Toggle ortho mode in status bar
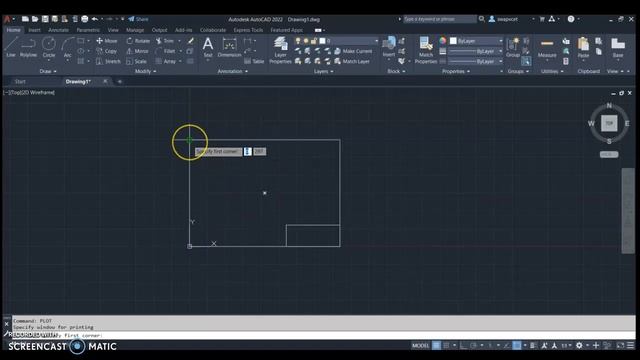This screenshot has width=640, height=360. (x=463, y=345)
